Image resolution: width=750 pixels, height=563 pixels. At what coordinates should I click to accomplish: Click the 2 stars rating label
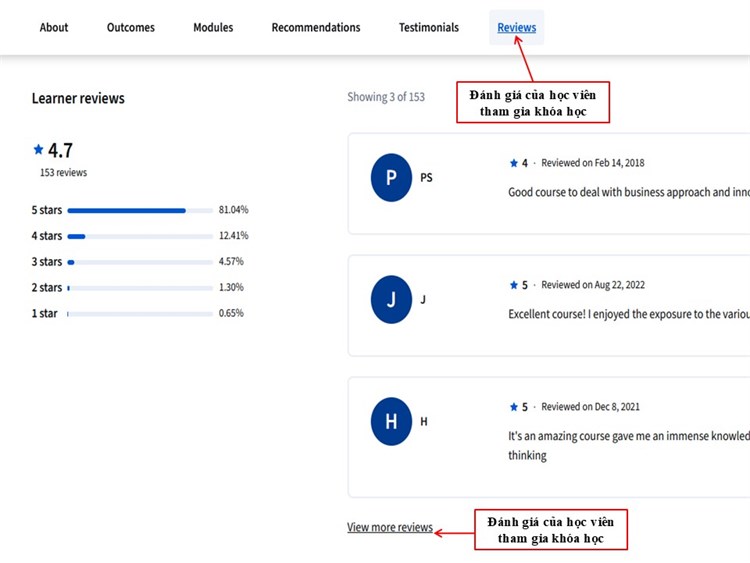point(47,288)
